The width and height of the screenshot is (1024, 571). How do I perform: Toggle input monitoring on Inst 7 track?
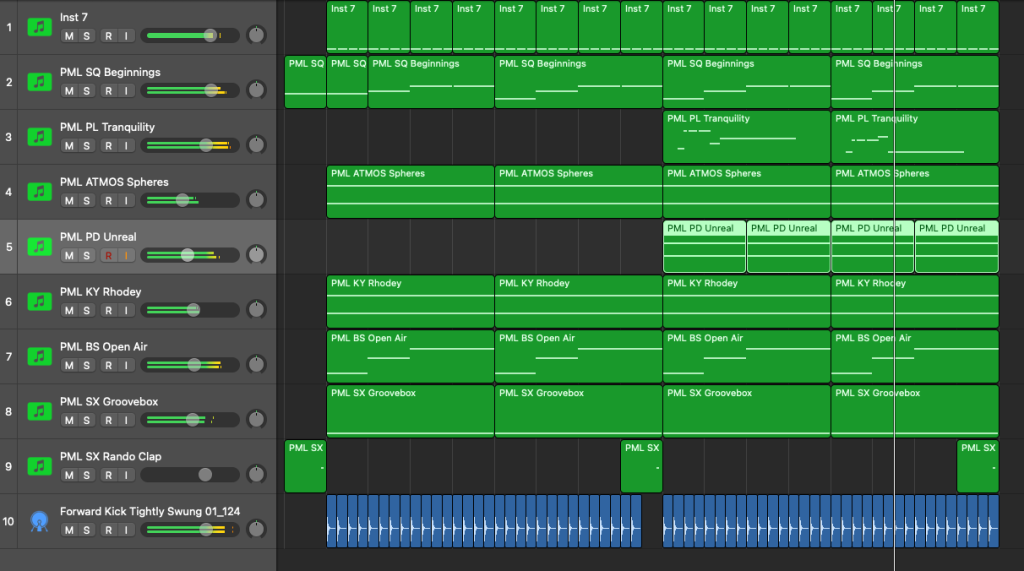click(126, 36)
